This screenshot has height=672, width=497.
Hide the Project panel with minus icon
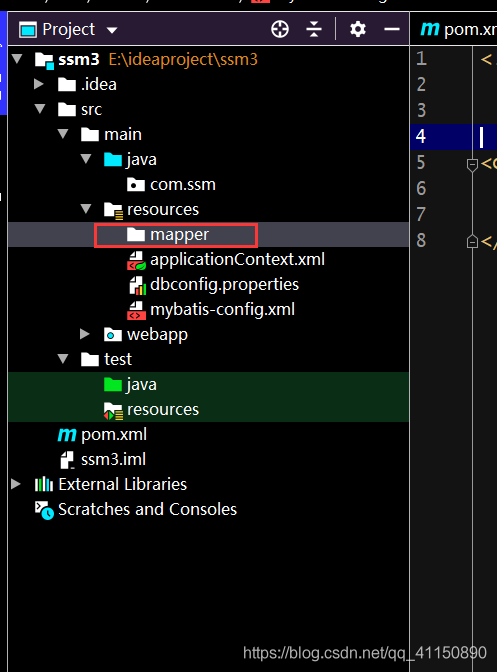(x=392, y=29)
